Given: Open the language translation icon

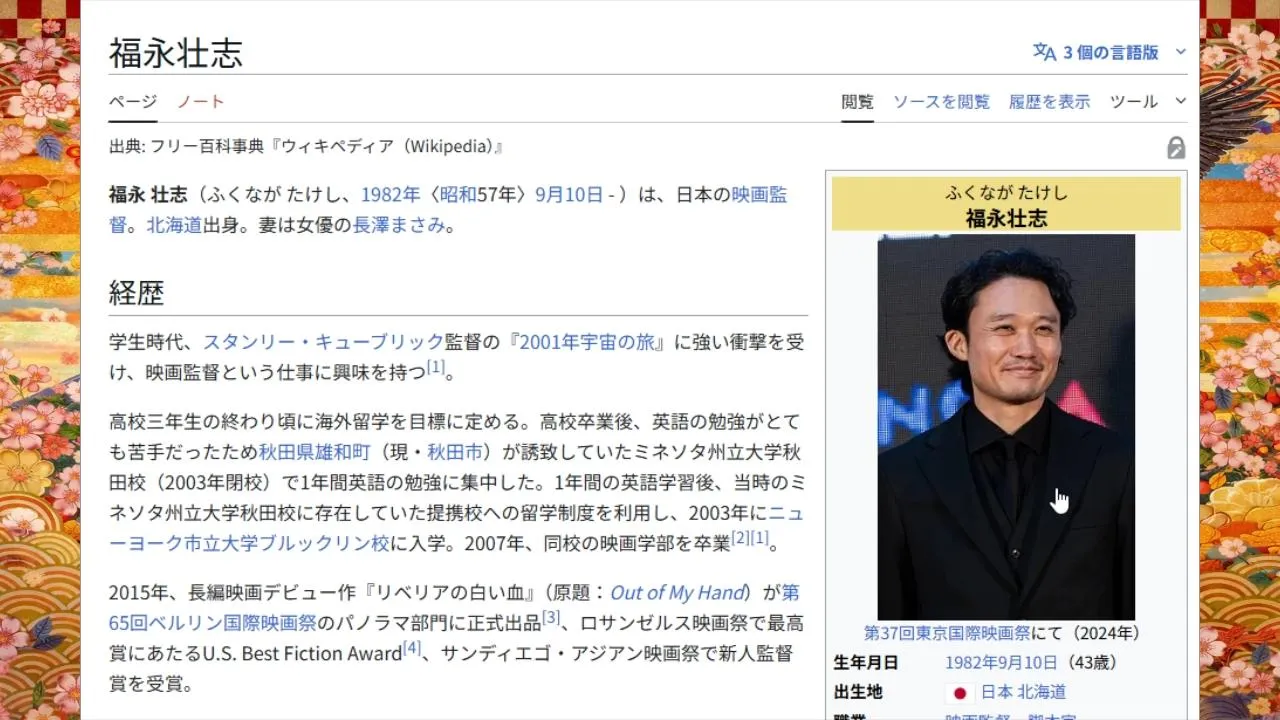Looking at the screenshot, I should [x=1044, y=52].
